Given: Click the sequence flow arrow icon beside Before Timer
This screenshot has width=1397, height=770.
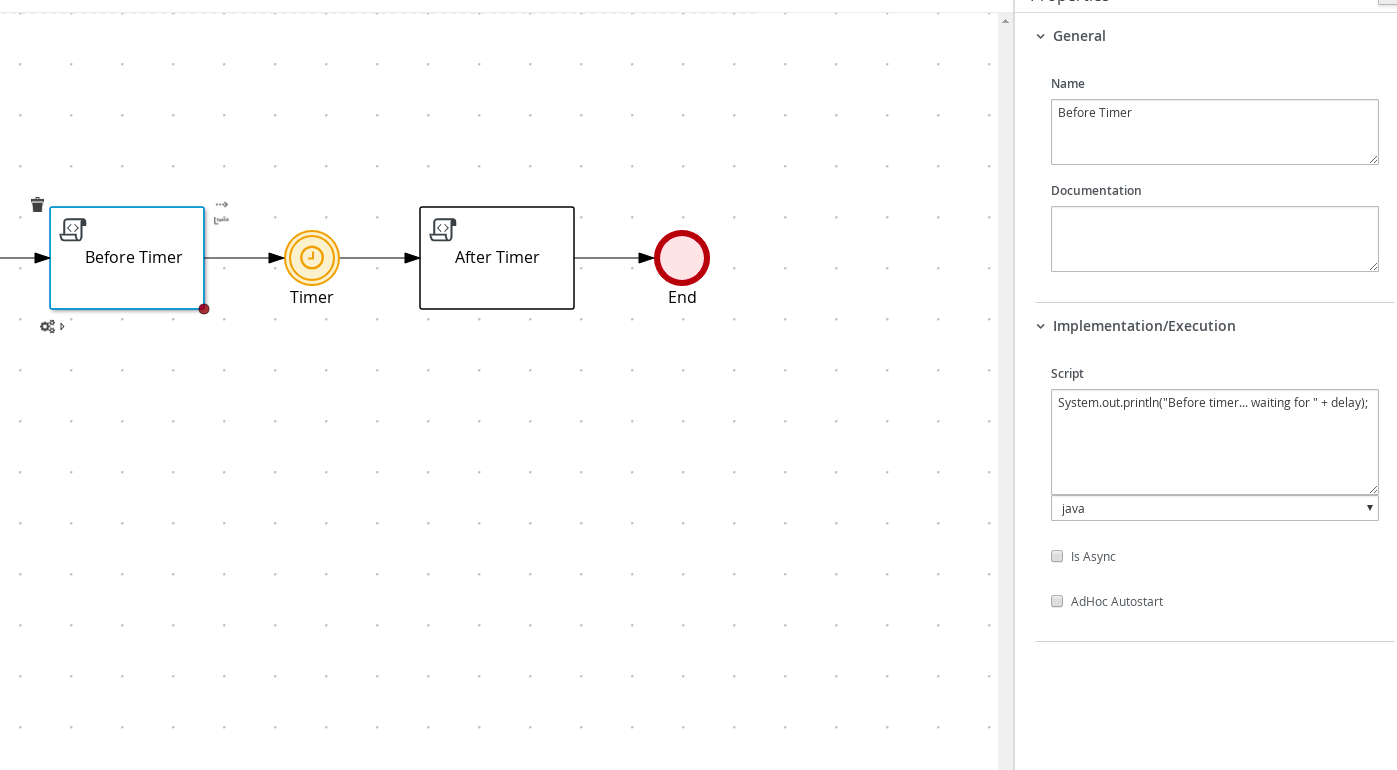Looking at the screenshot, I should tap(221, 204).
